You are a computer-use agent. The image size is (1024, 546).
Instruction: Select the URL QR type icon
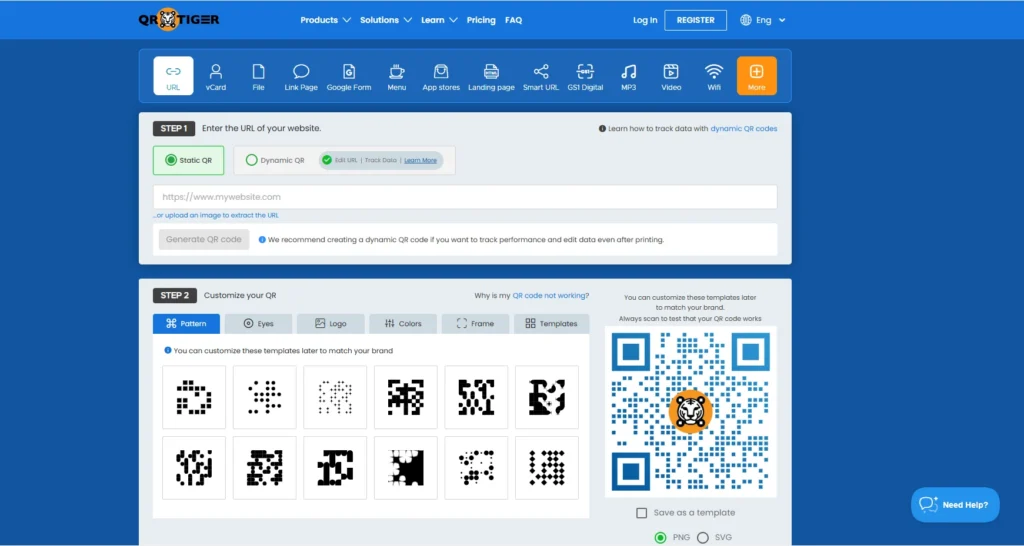click(173, 76)
